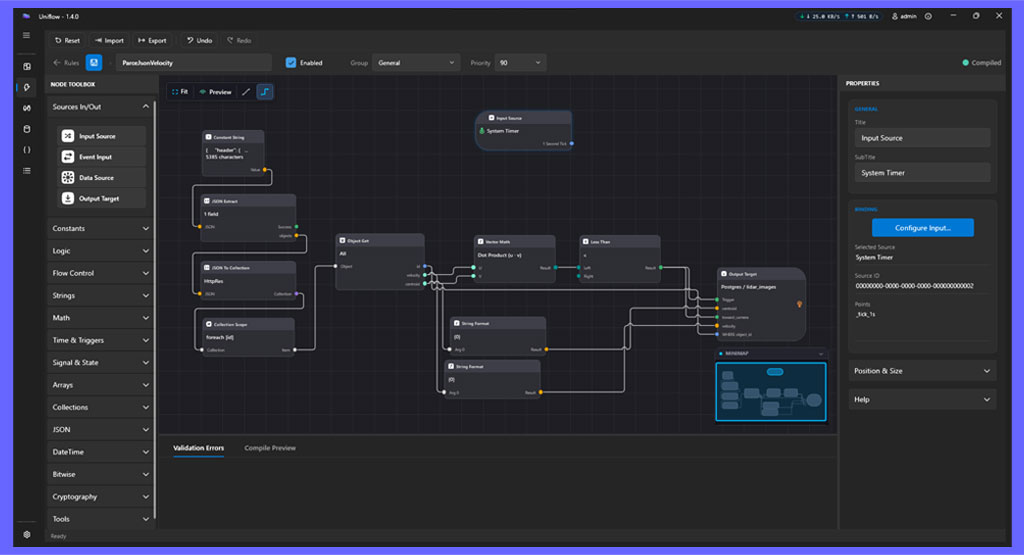
Task: Expand the Collections category
Action: pos(101,407)
